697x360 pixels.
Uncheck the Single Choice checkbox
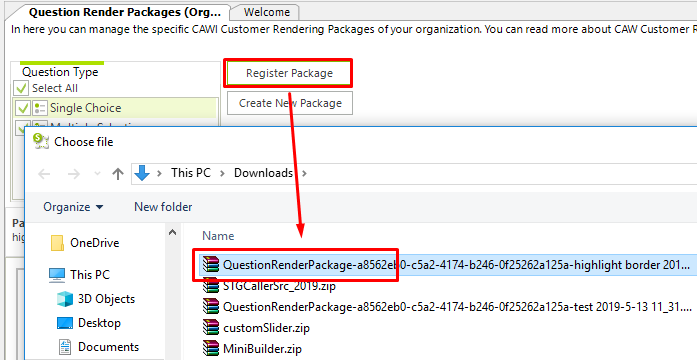coord(22,108)
